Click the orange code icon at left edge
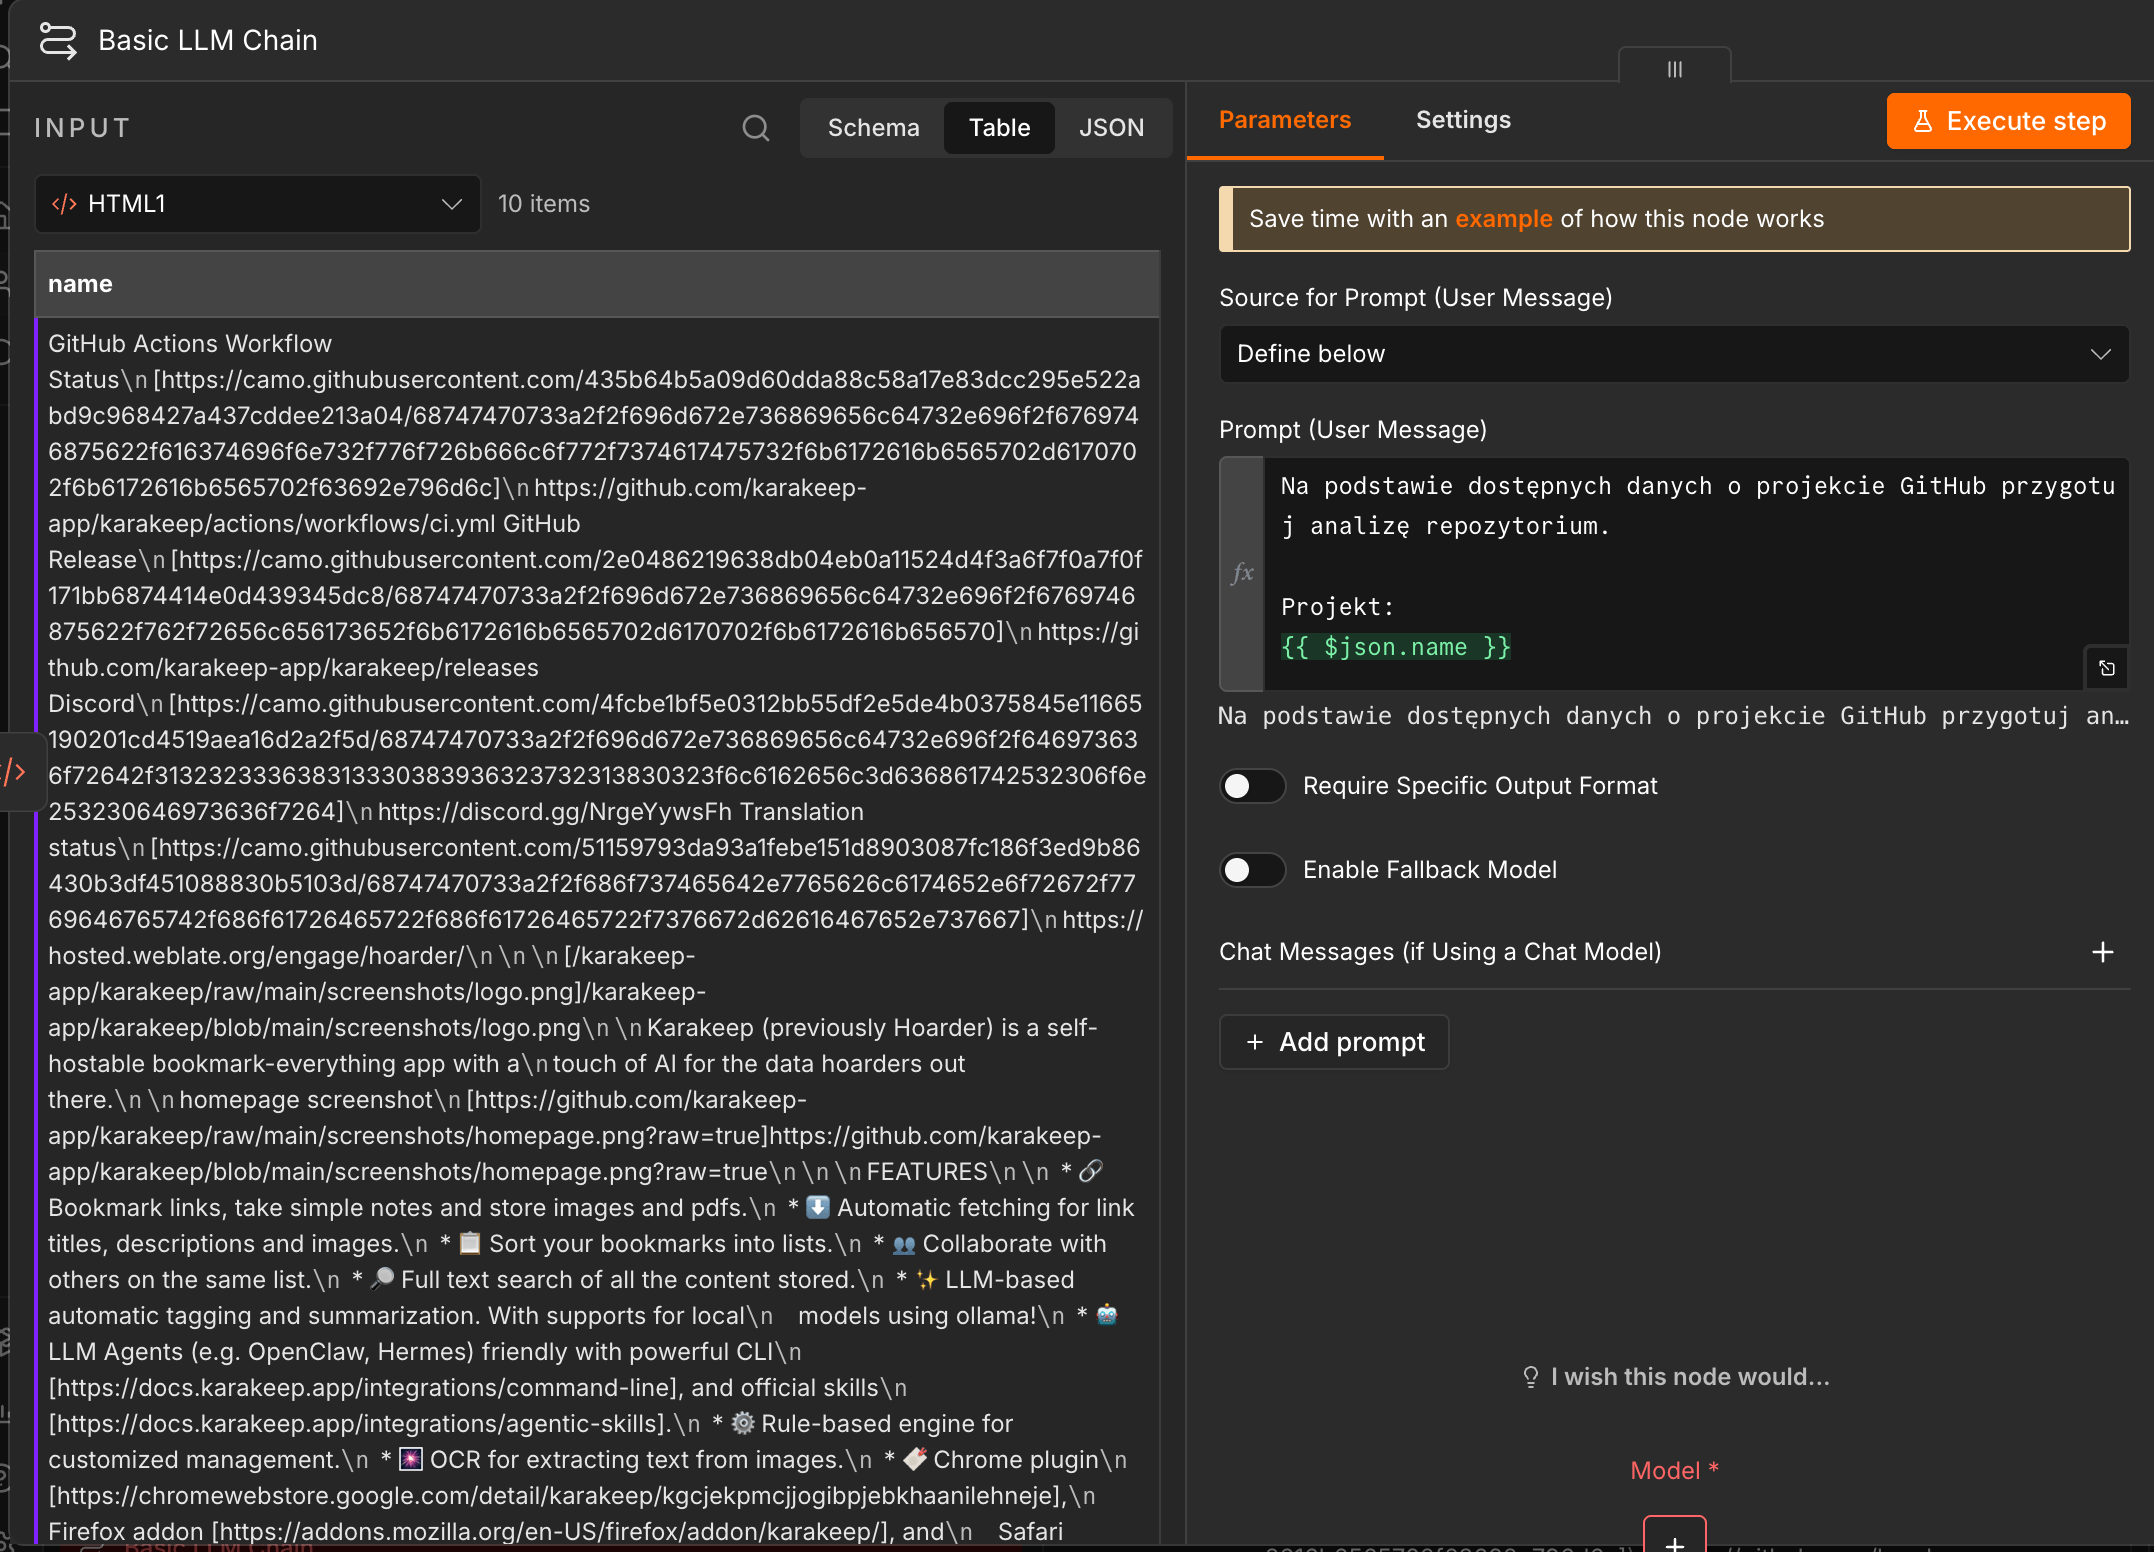The height and width of the screenshot is (1552, 2154). tap(15, 771)
